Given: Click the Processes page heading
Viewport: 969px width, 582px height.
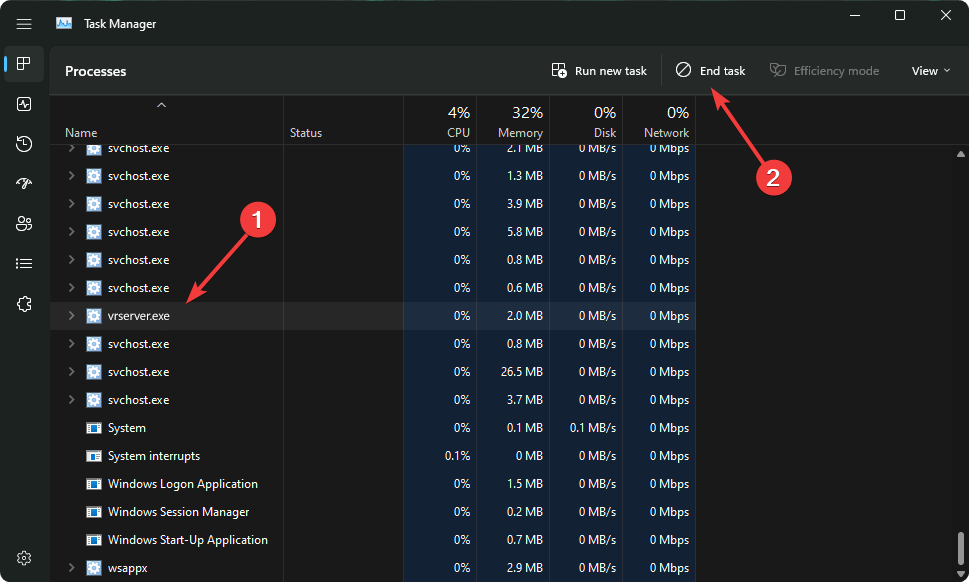Looking at the screenshot, I should pyautogui.click(x=96, y=71).
